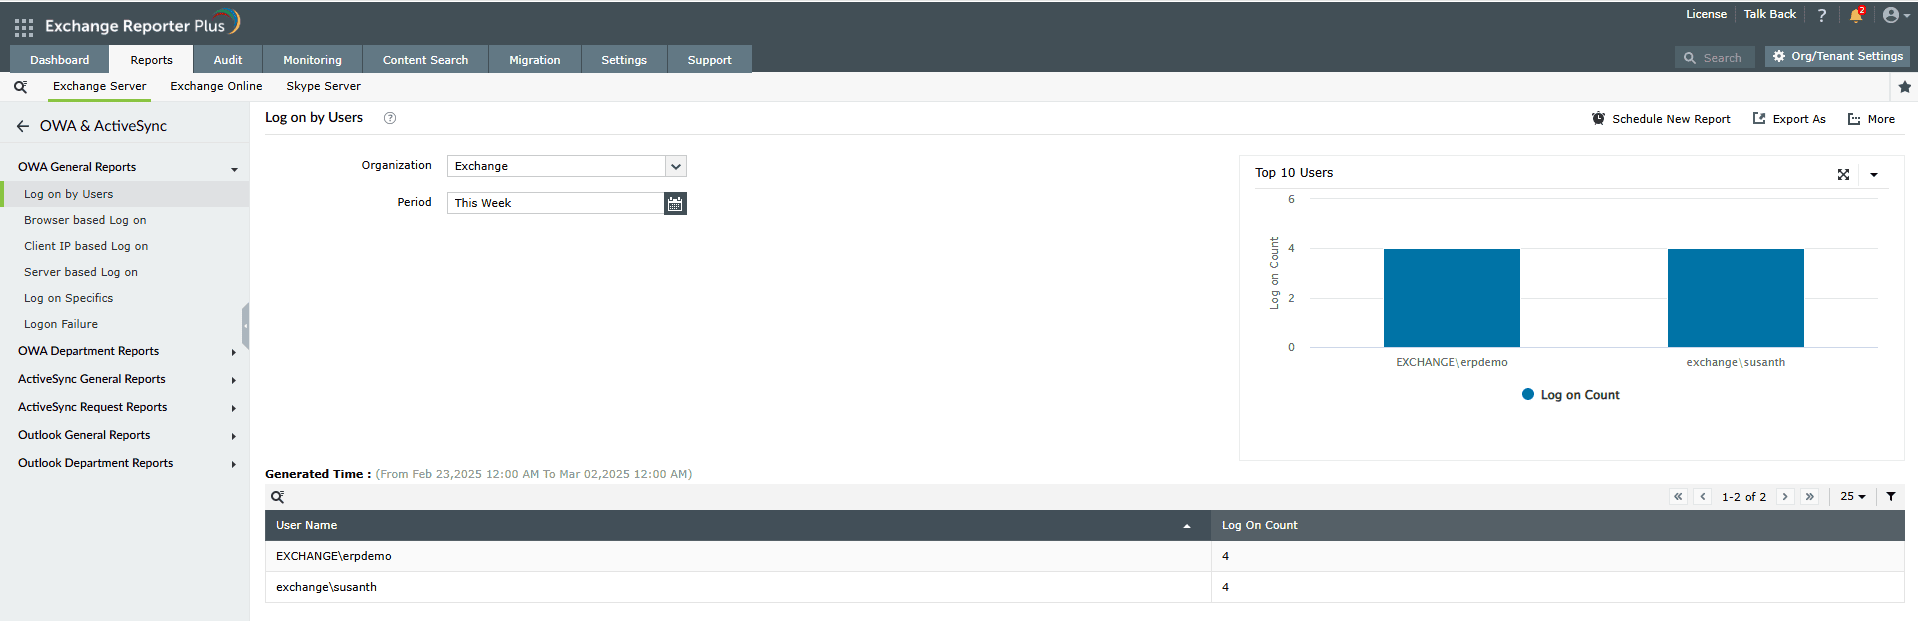Click Export As button
The image size is (1918, 621).
(1789, 119)
